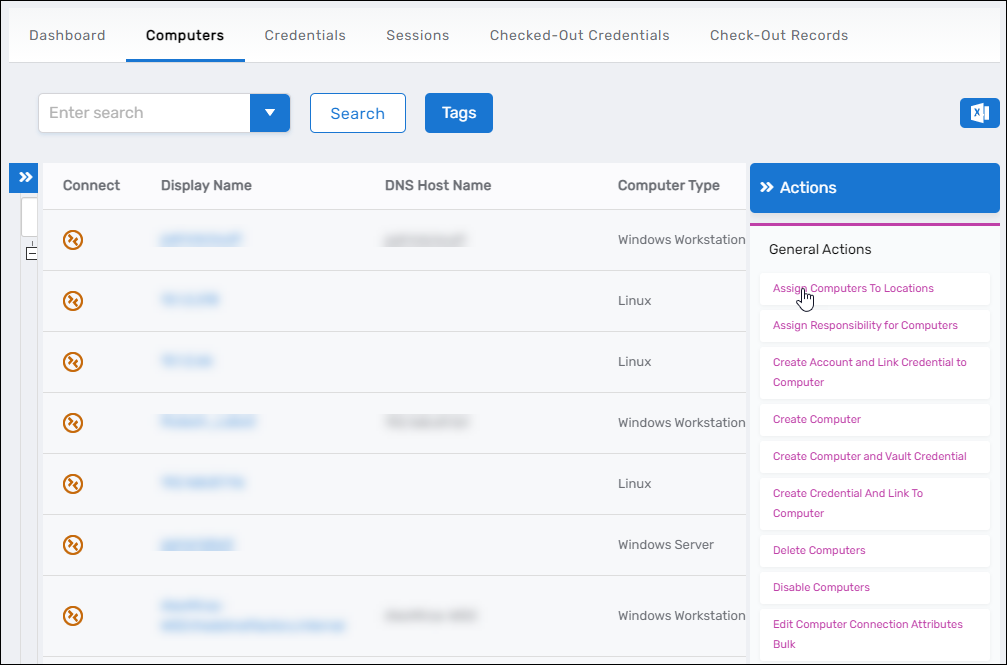Connect to the last Windows Workstation in the list
The image size is (1007, 665).
(x=72, y=616)
